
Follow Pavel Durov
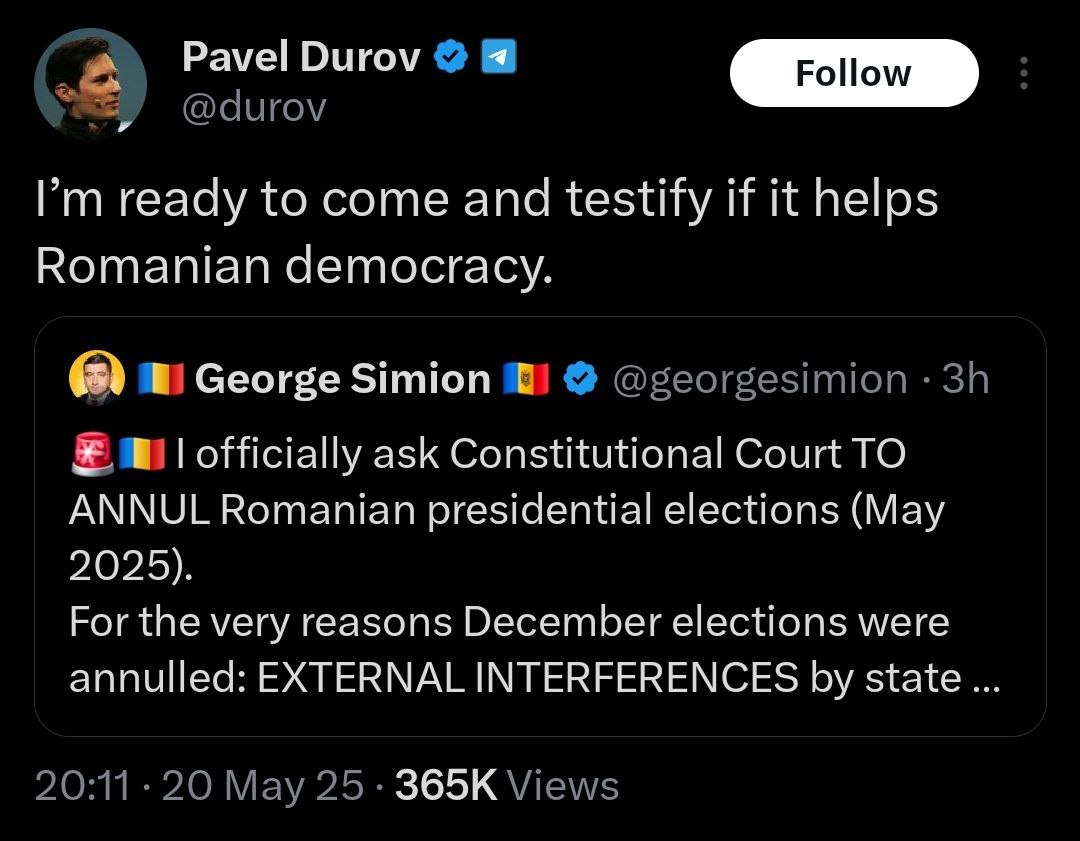[853, 73]
